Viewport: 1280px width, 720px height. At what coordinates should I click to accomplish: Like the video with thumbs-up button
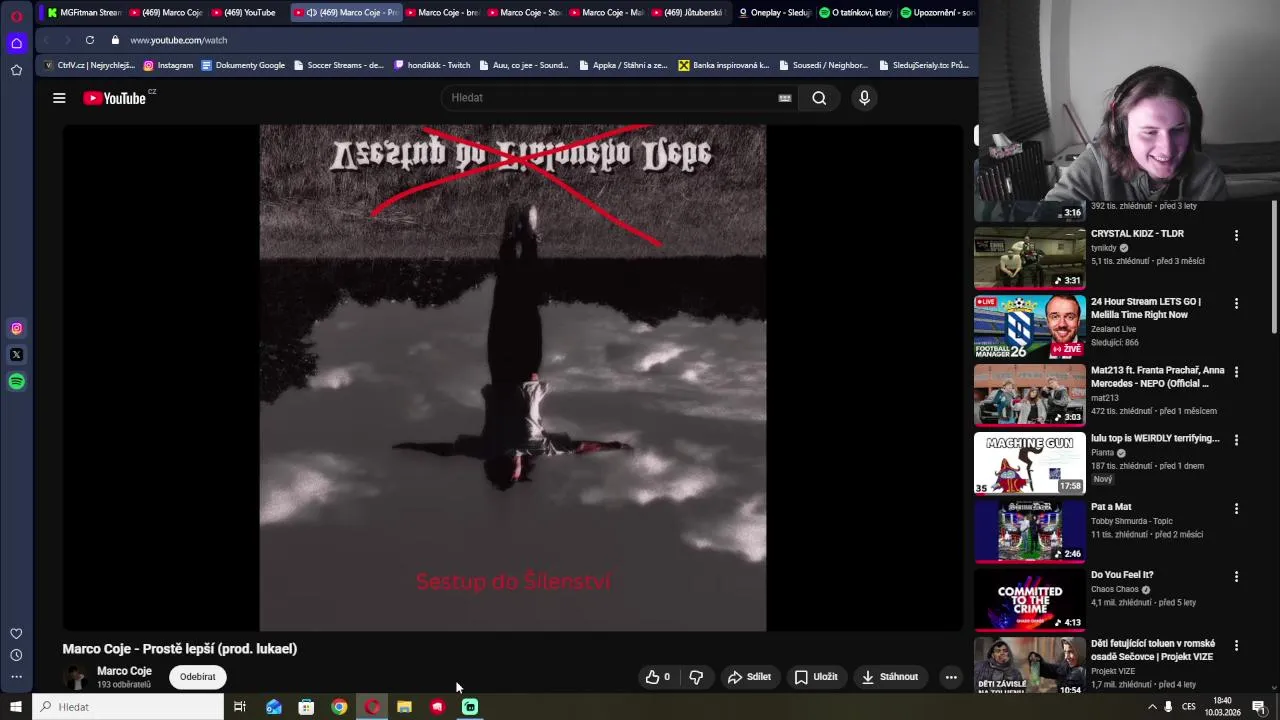point(658,677)
